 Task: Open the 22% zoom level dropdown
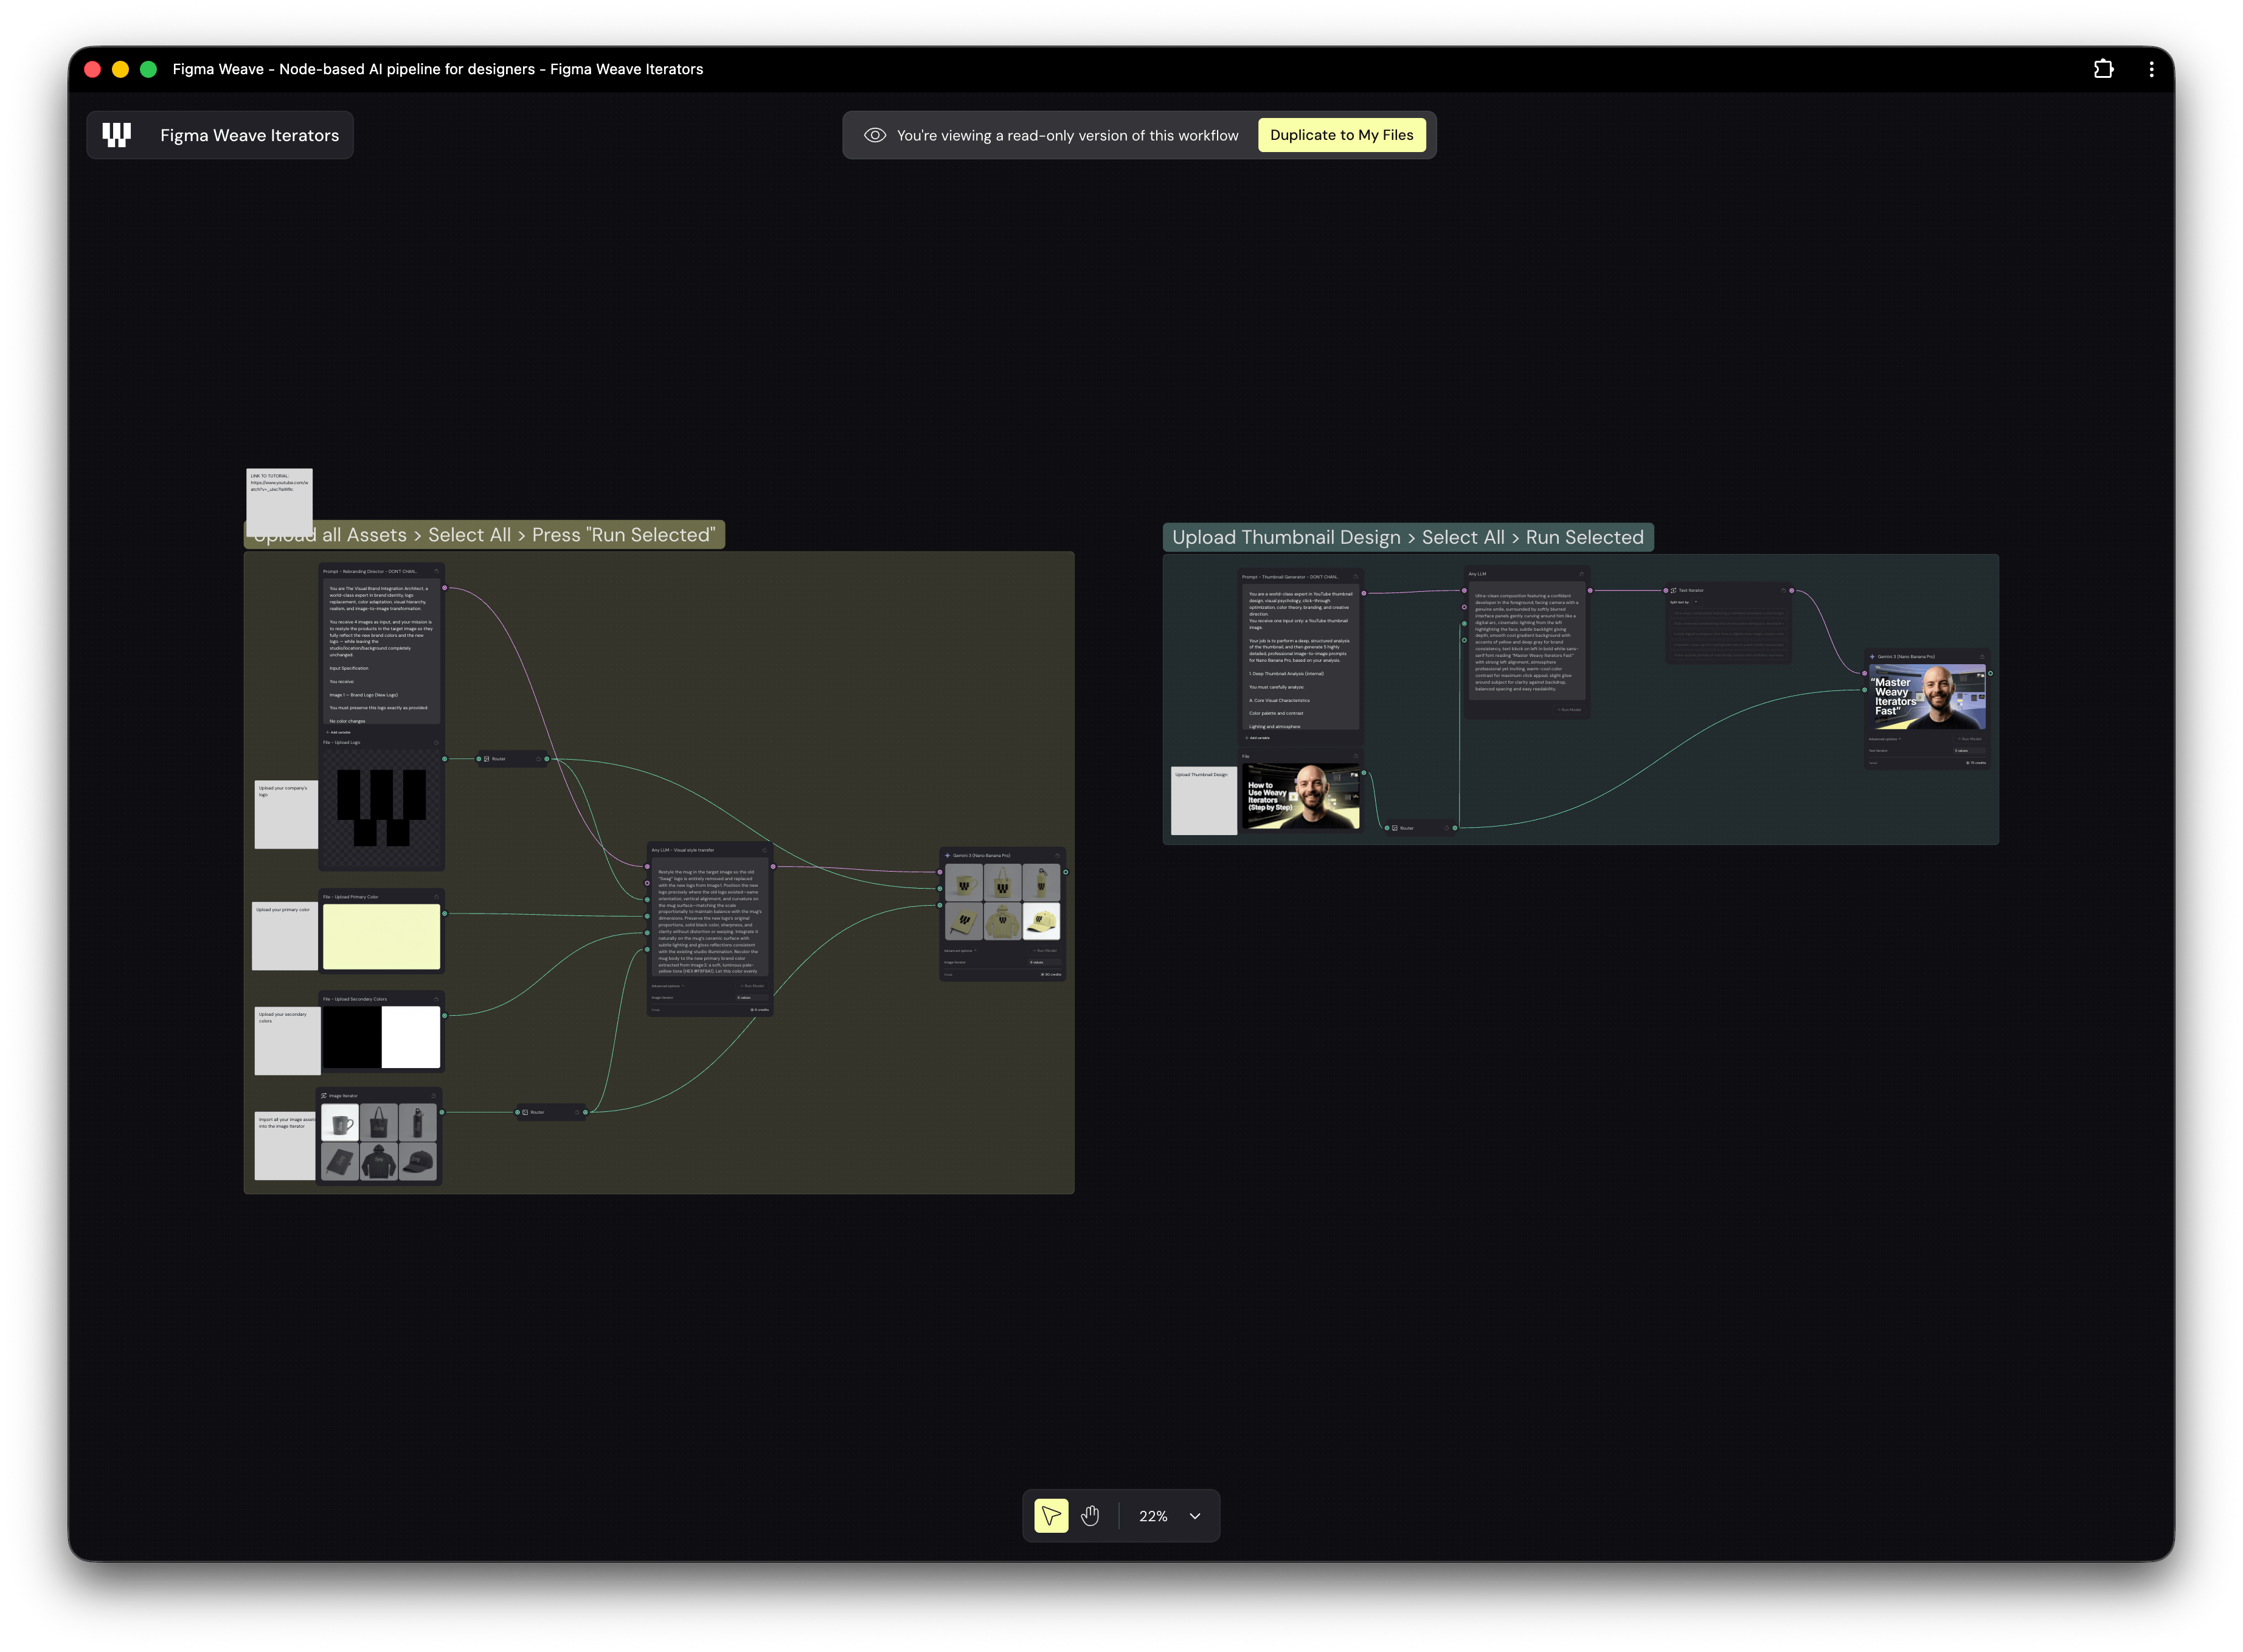point(1194,1516)
